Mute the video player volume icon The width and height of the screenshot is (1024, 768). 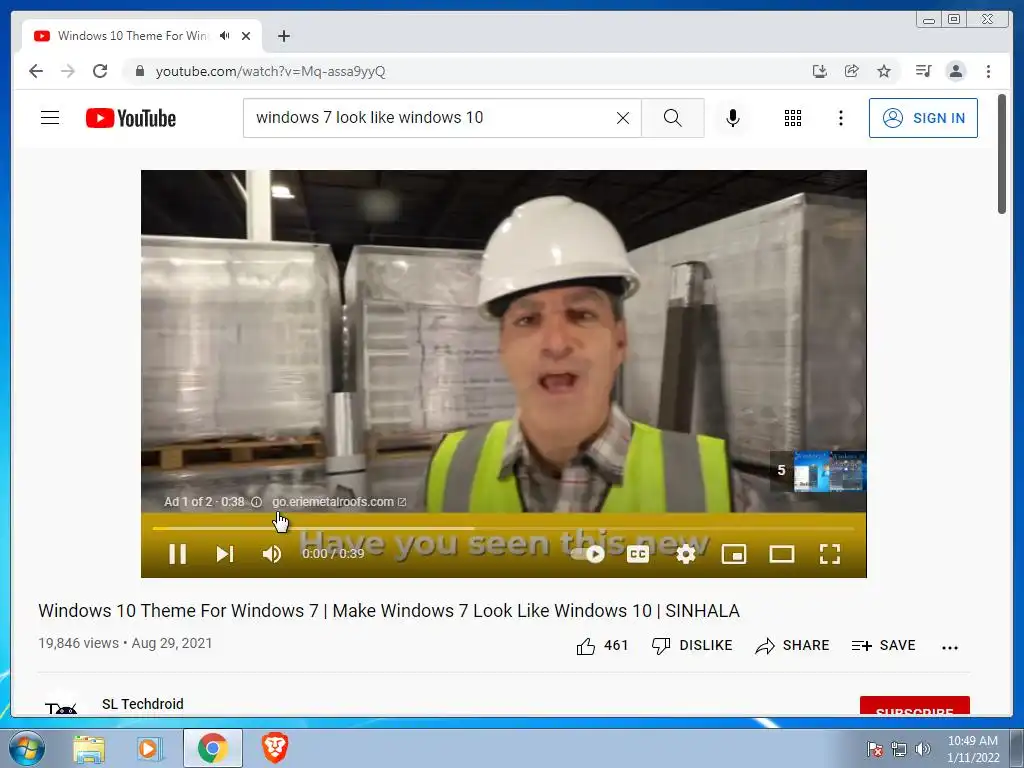click(x=272, y=554)
